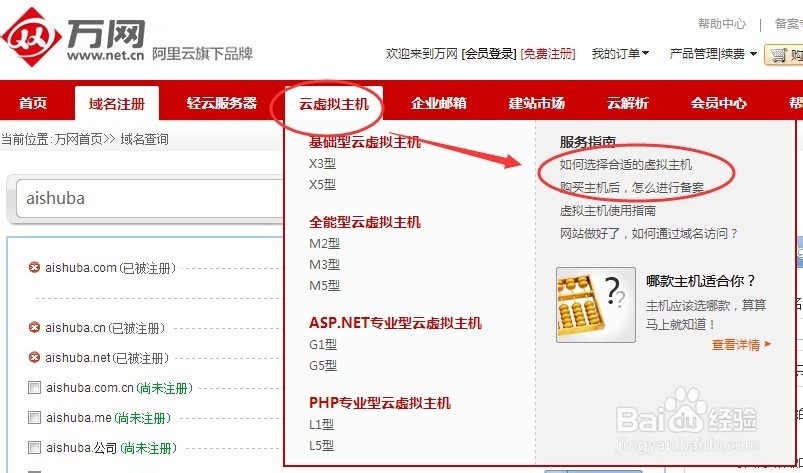
Task: Click the abacus host selector image
Action: [596, 305]
